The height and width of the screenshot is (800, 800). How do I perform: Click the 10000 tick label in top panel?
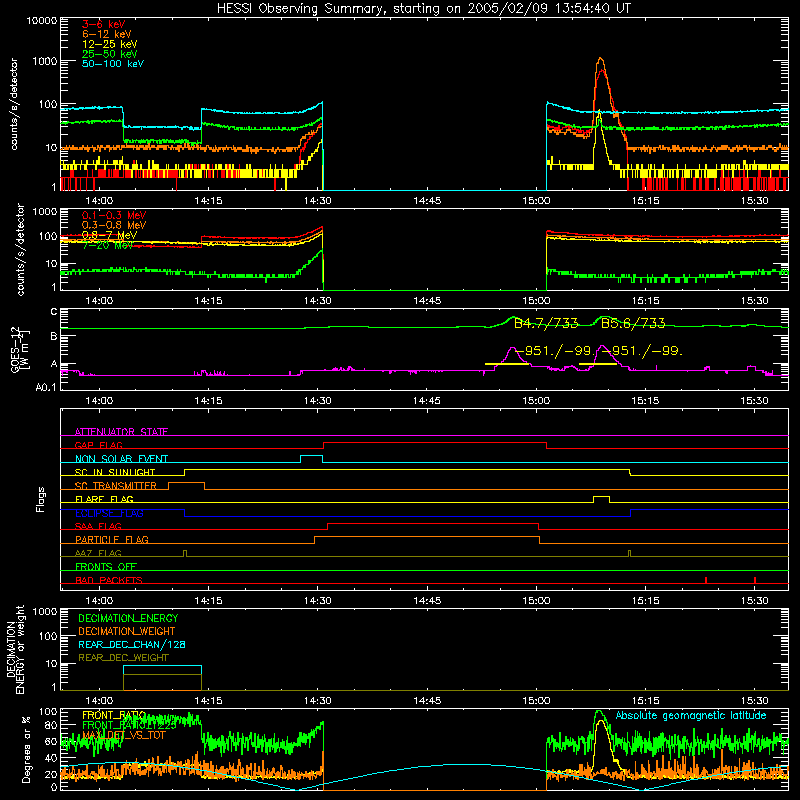[x=41, y=20]
